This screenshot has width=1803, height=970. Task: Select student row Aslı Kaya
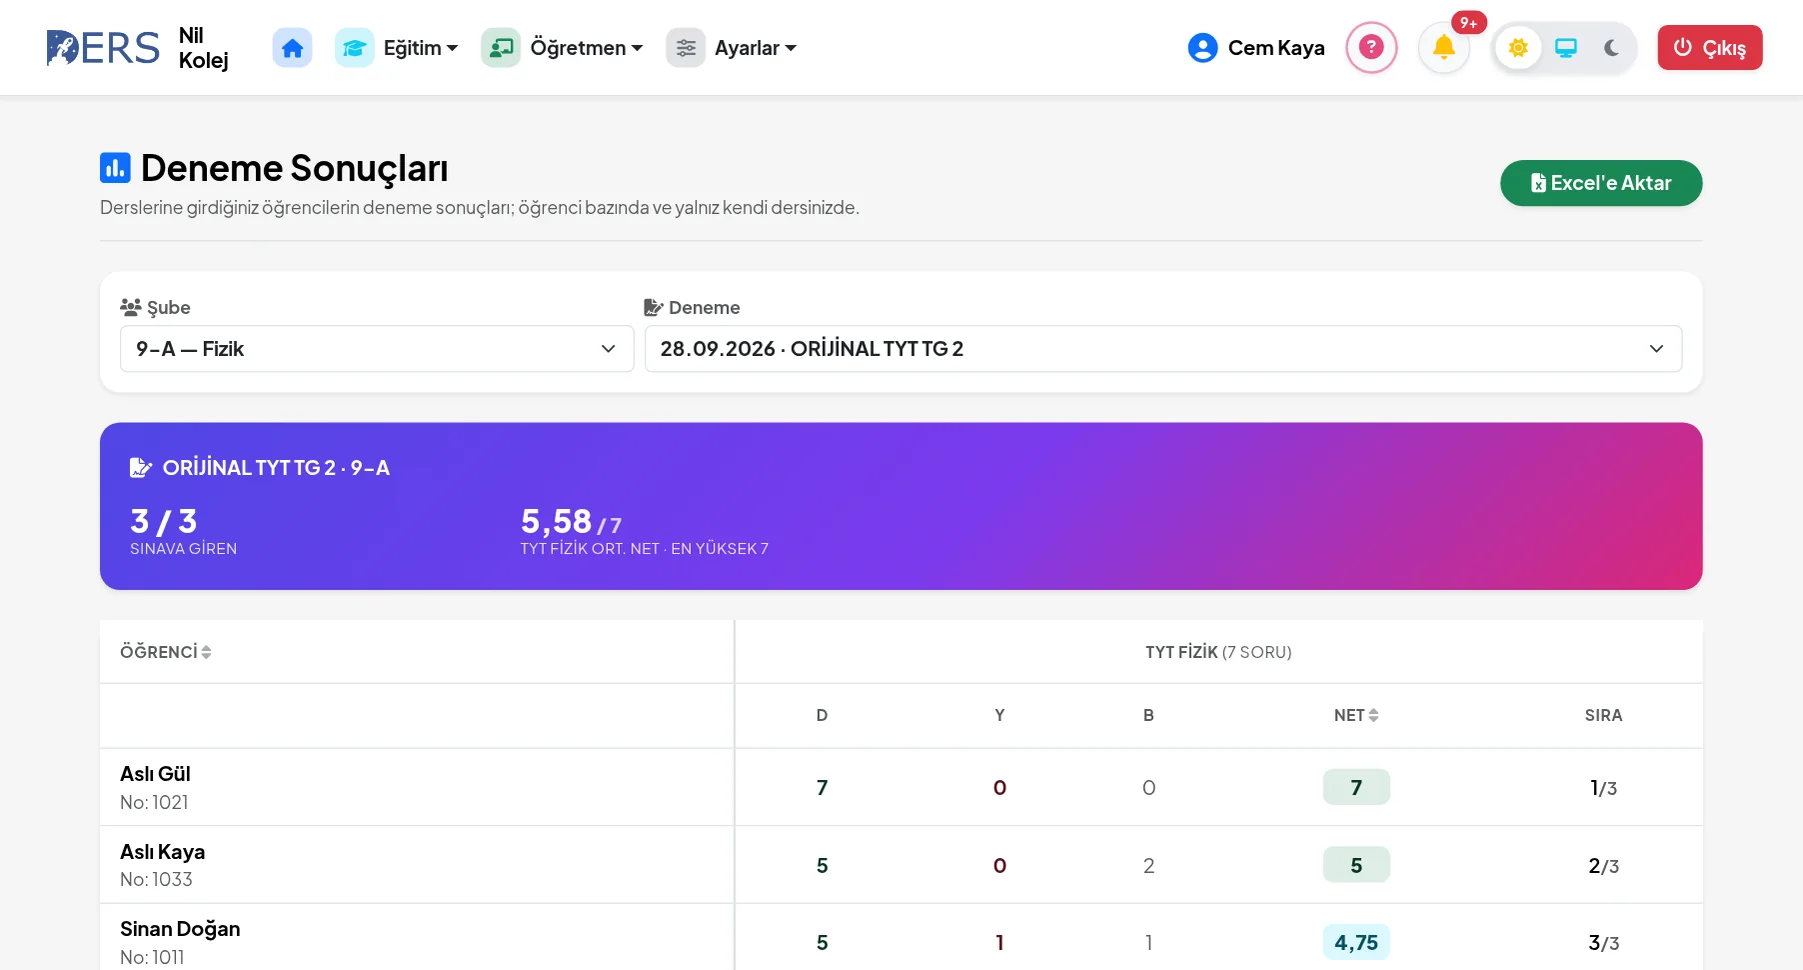(x=901, y=865)
